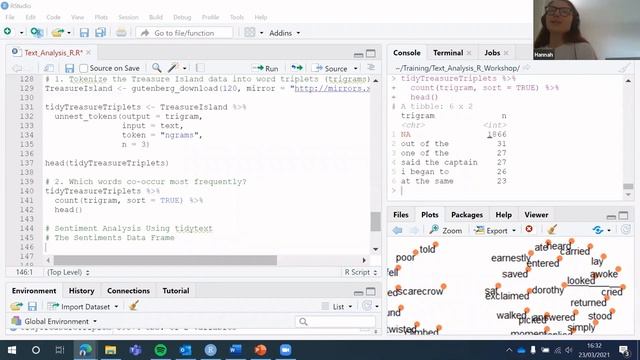Open the Source button dropdown arrow
This screenshot has width=640, height=360.
356,69
